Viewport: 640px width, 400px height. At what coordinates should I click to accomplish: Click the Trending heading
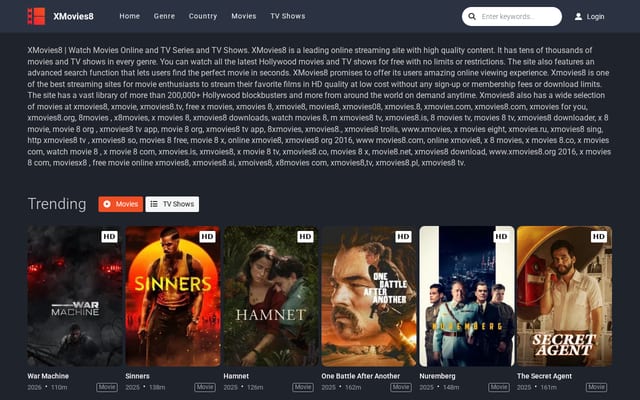[x=57, y=204]
